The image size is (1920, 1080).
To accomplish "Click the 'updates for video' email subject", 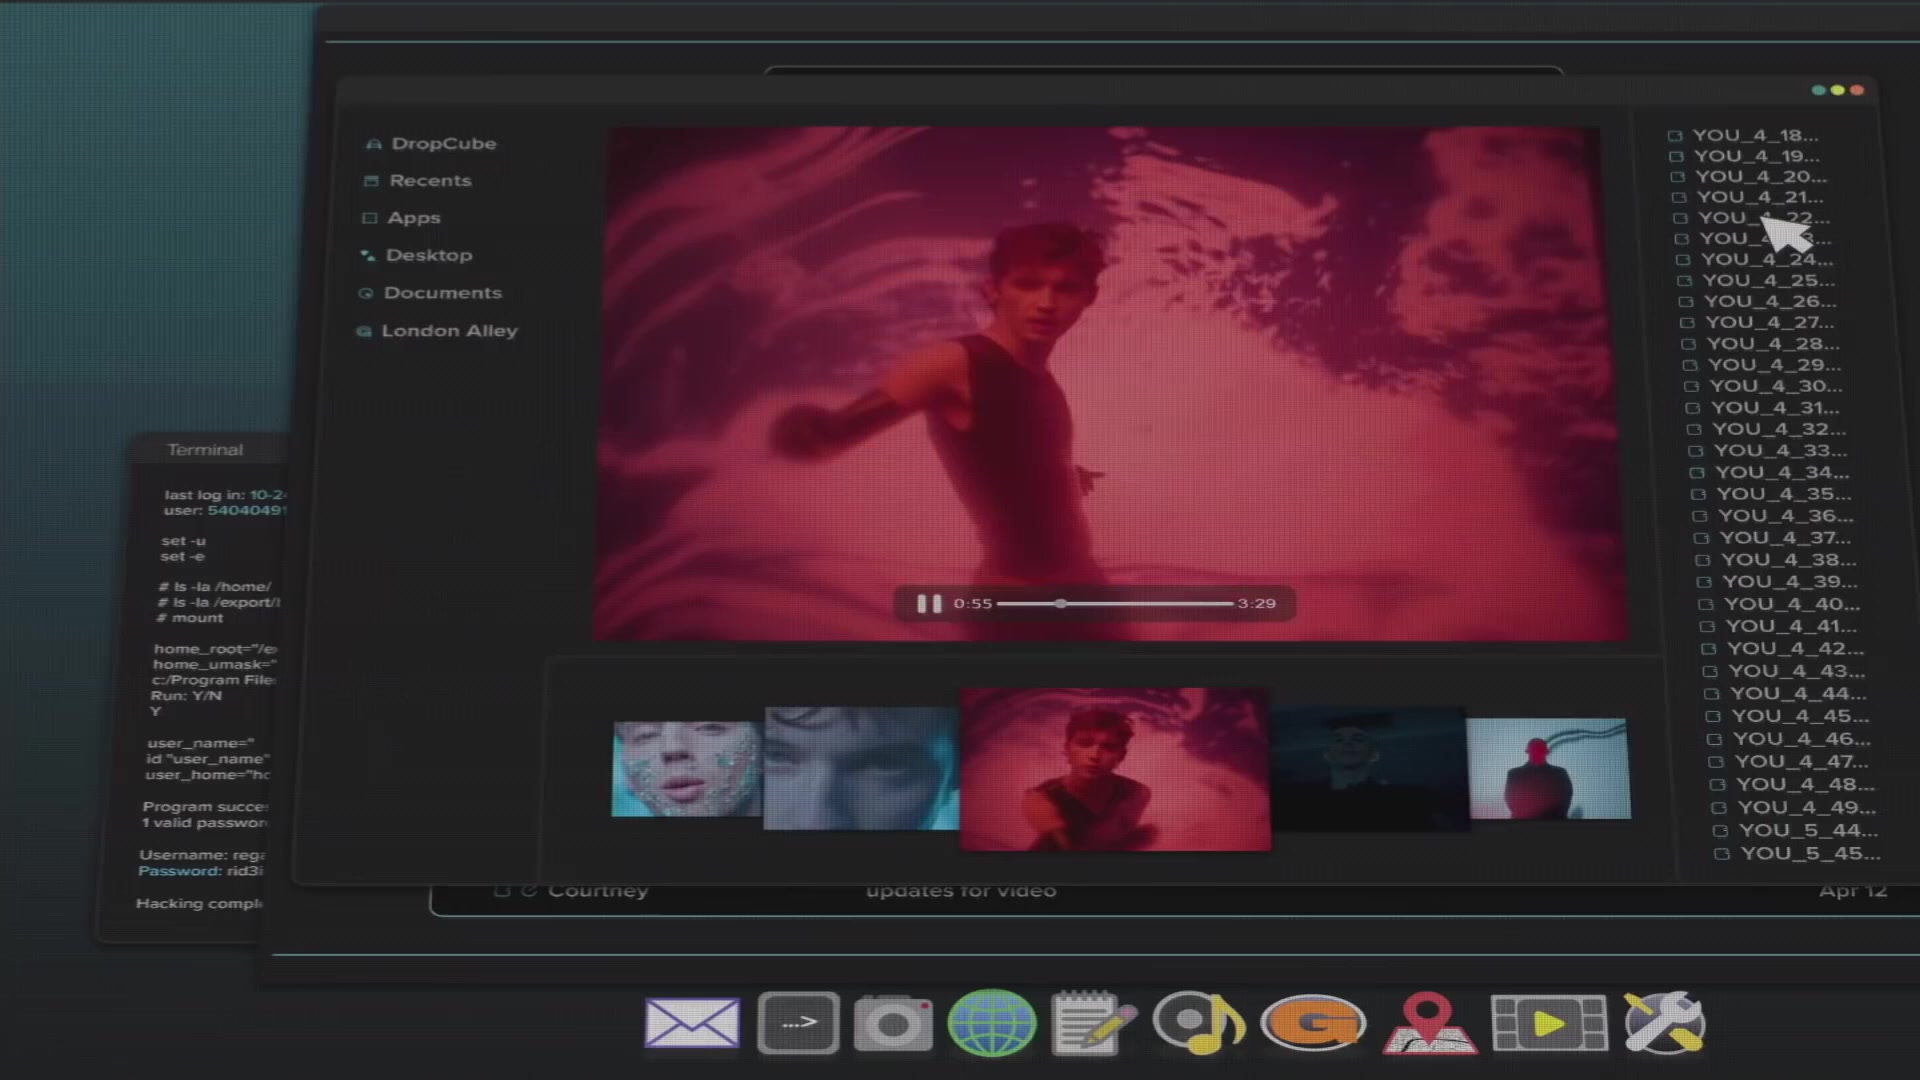I will click(961, 891).
